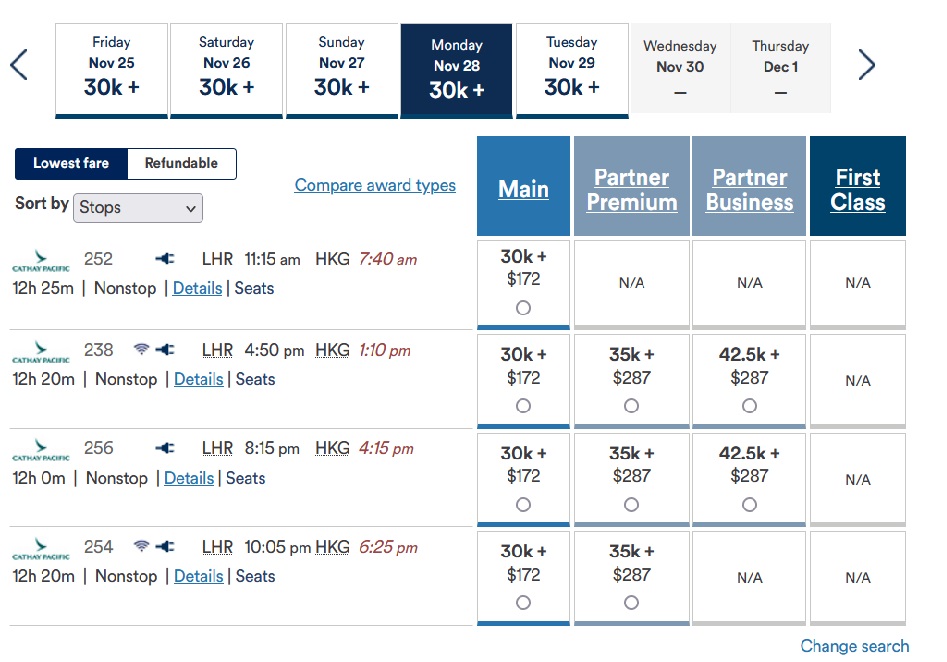Image resolution: width=947 pixels, height=662 pixels.
Task: Click Wi-Fi icon on flight 254
Action: (142, 547)
